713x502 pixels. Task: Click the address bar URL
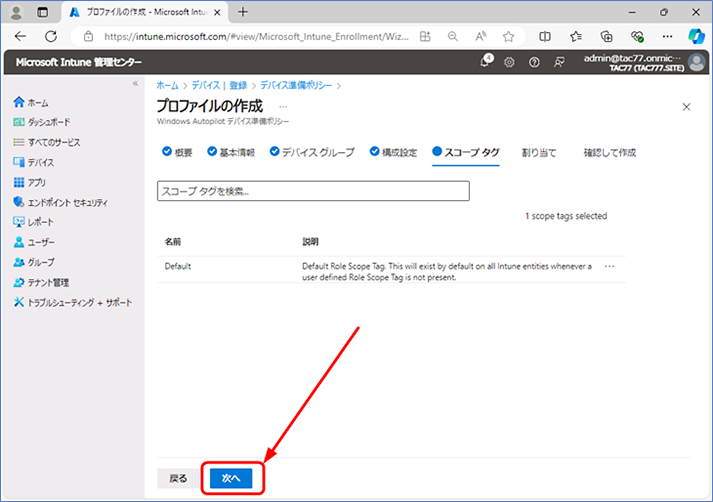(256, 37)
